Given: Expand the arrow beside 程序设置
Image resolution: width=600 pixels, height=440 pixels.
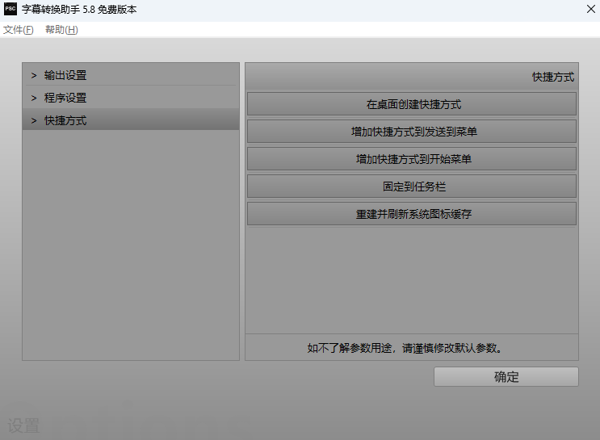Looking at the screenshot, I should (33, 98).
